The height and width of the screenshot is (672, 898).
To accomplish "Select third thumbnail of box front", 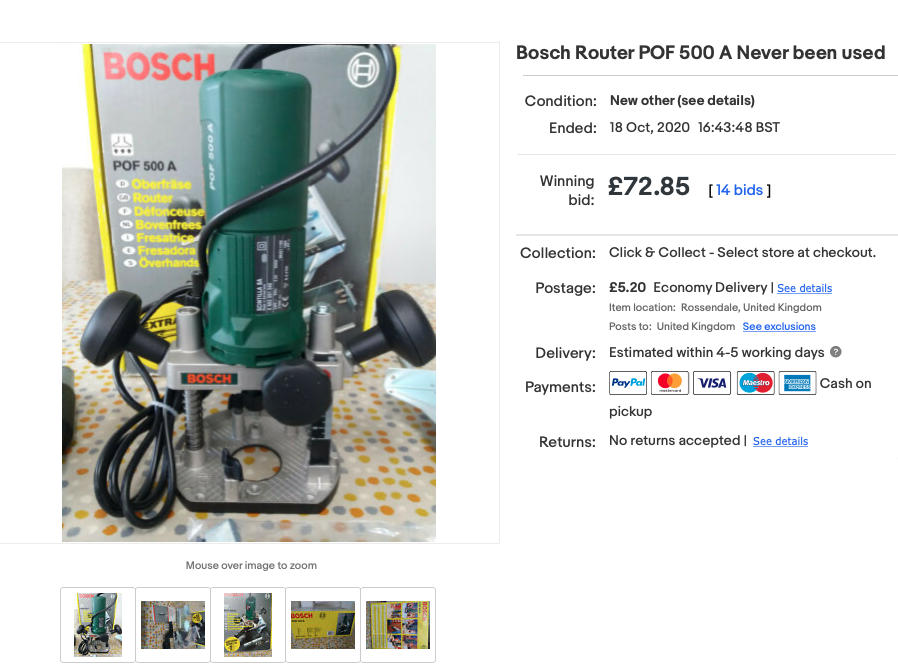I will (248, 625).
